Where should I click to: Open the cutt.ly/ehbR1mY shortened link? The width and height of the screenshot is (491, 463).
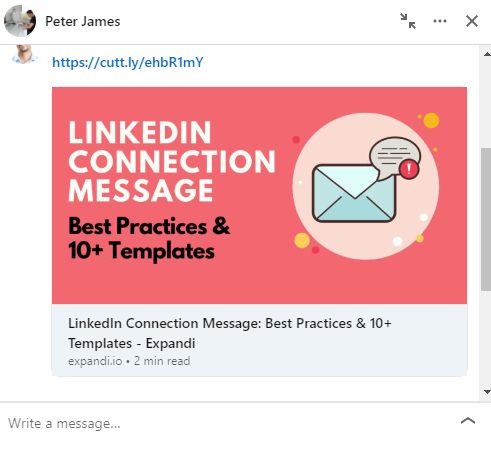pos(128,62)
